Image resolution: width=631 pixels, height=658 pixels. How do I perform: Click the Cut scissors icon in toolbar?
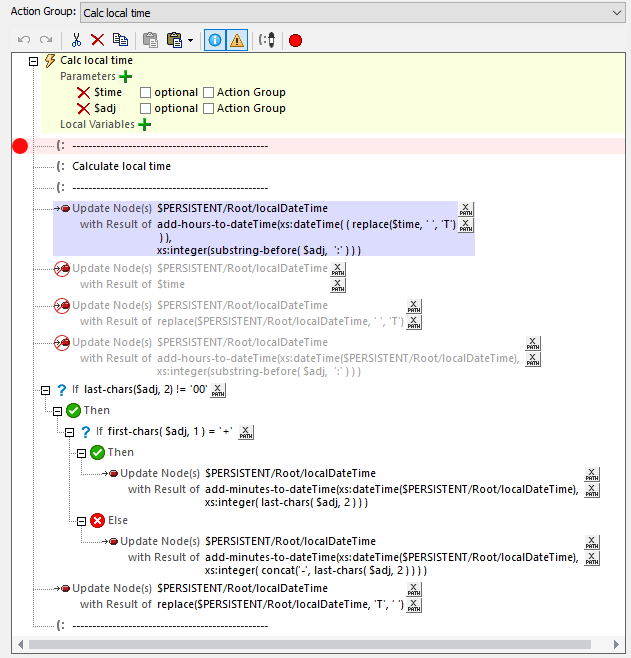[75, 40]
